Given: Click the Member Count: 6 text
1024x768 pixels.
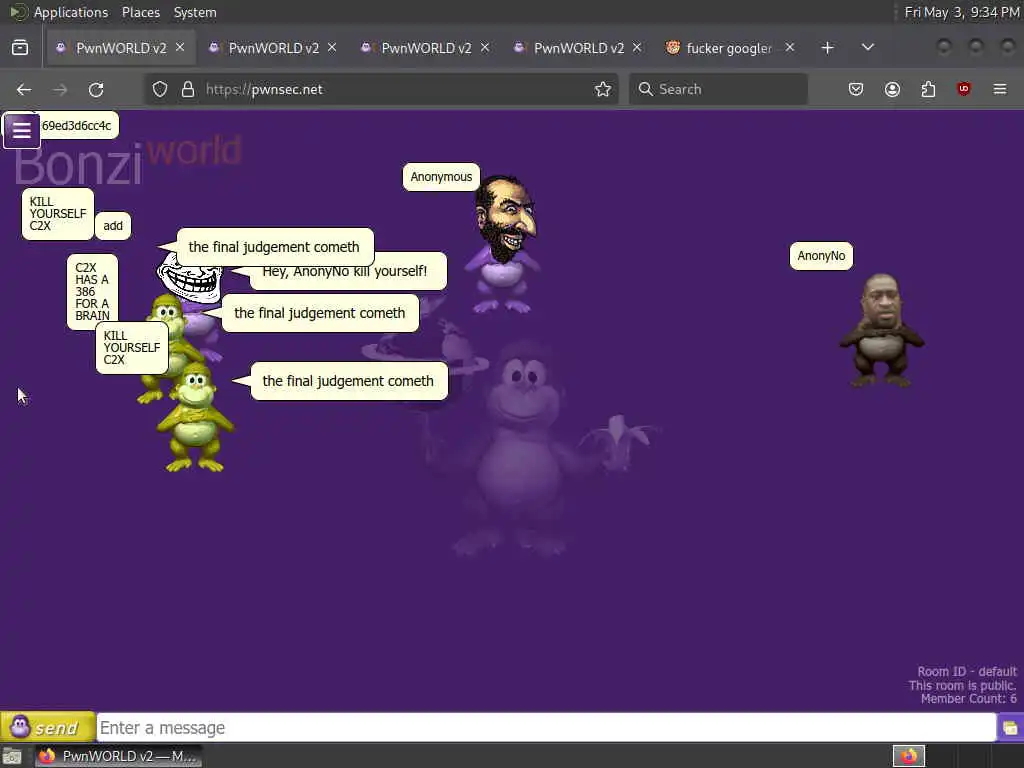Looking at the screenshot, I should tap(968, 699).
